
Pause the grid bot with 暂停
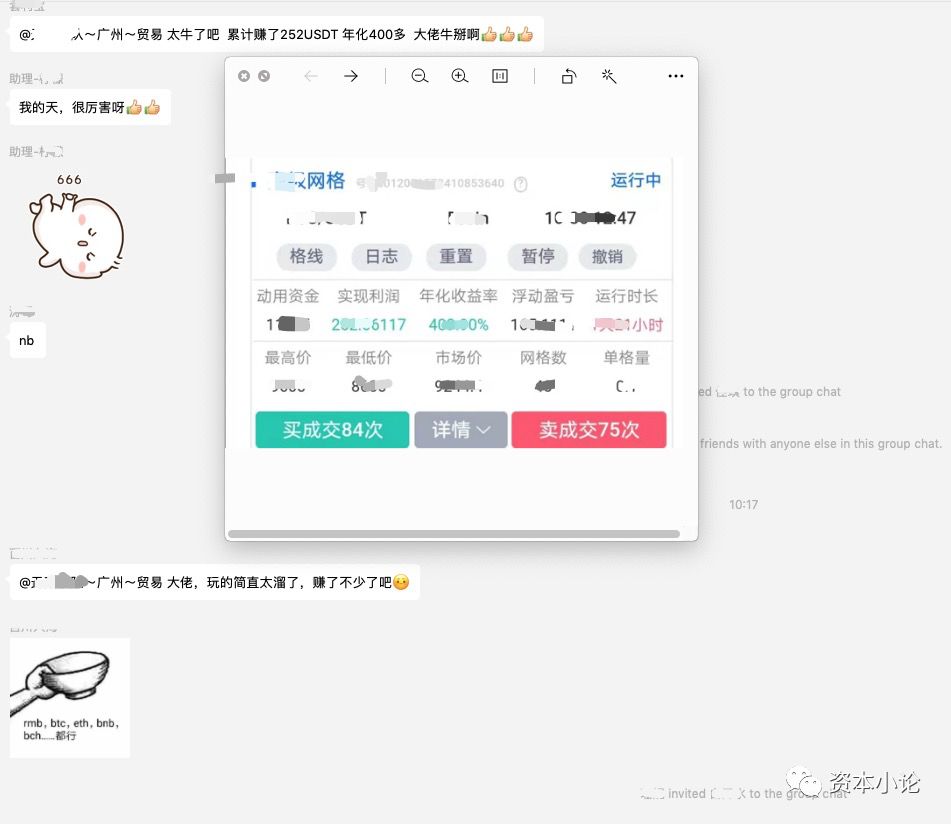[537, 257]
